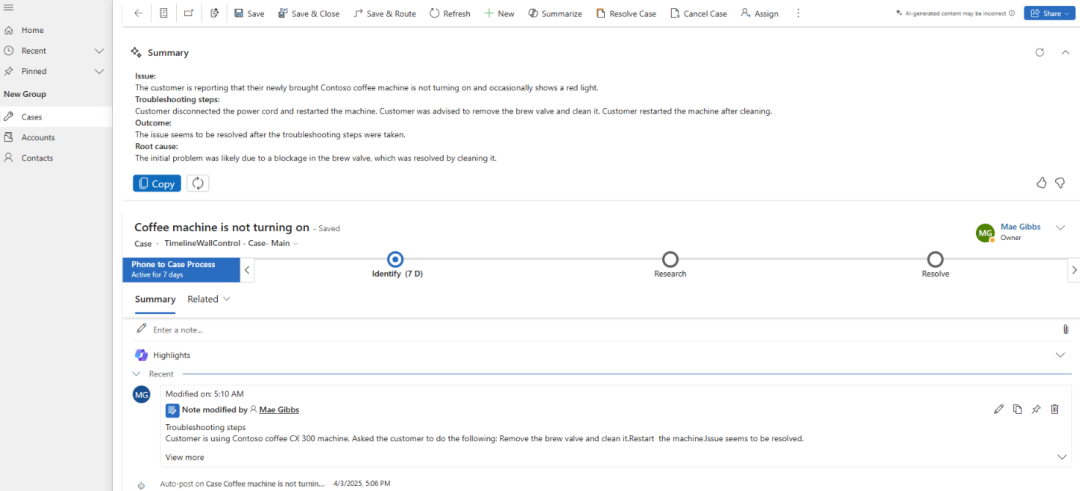Expand the note chevron beside View more
The width and height of the screenshot is (1080, 491).
(1061, 457)
